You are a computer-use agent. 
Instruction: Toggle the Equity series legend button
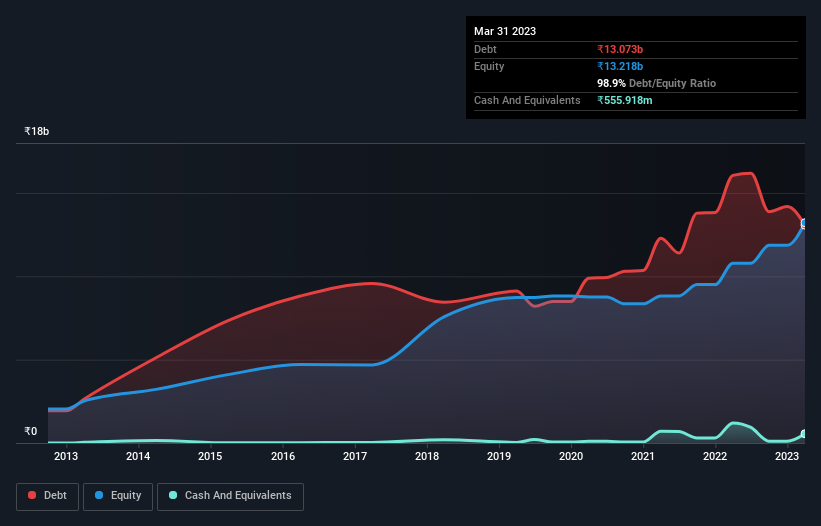coord(118,496)
